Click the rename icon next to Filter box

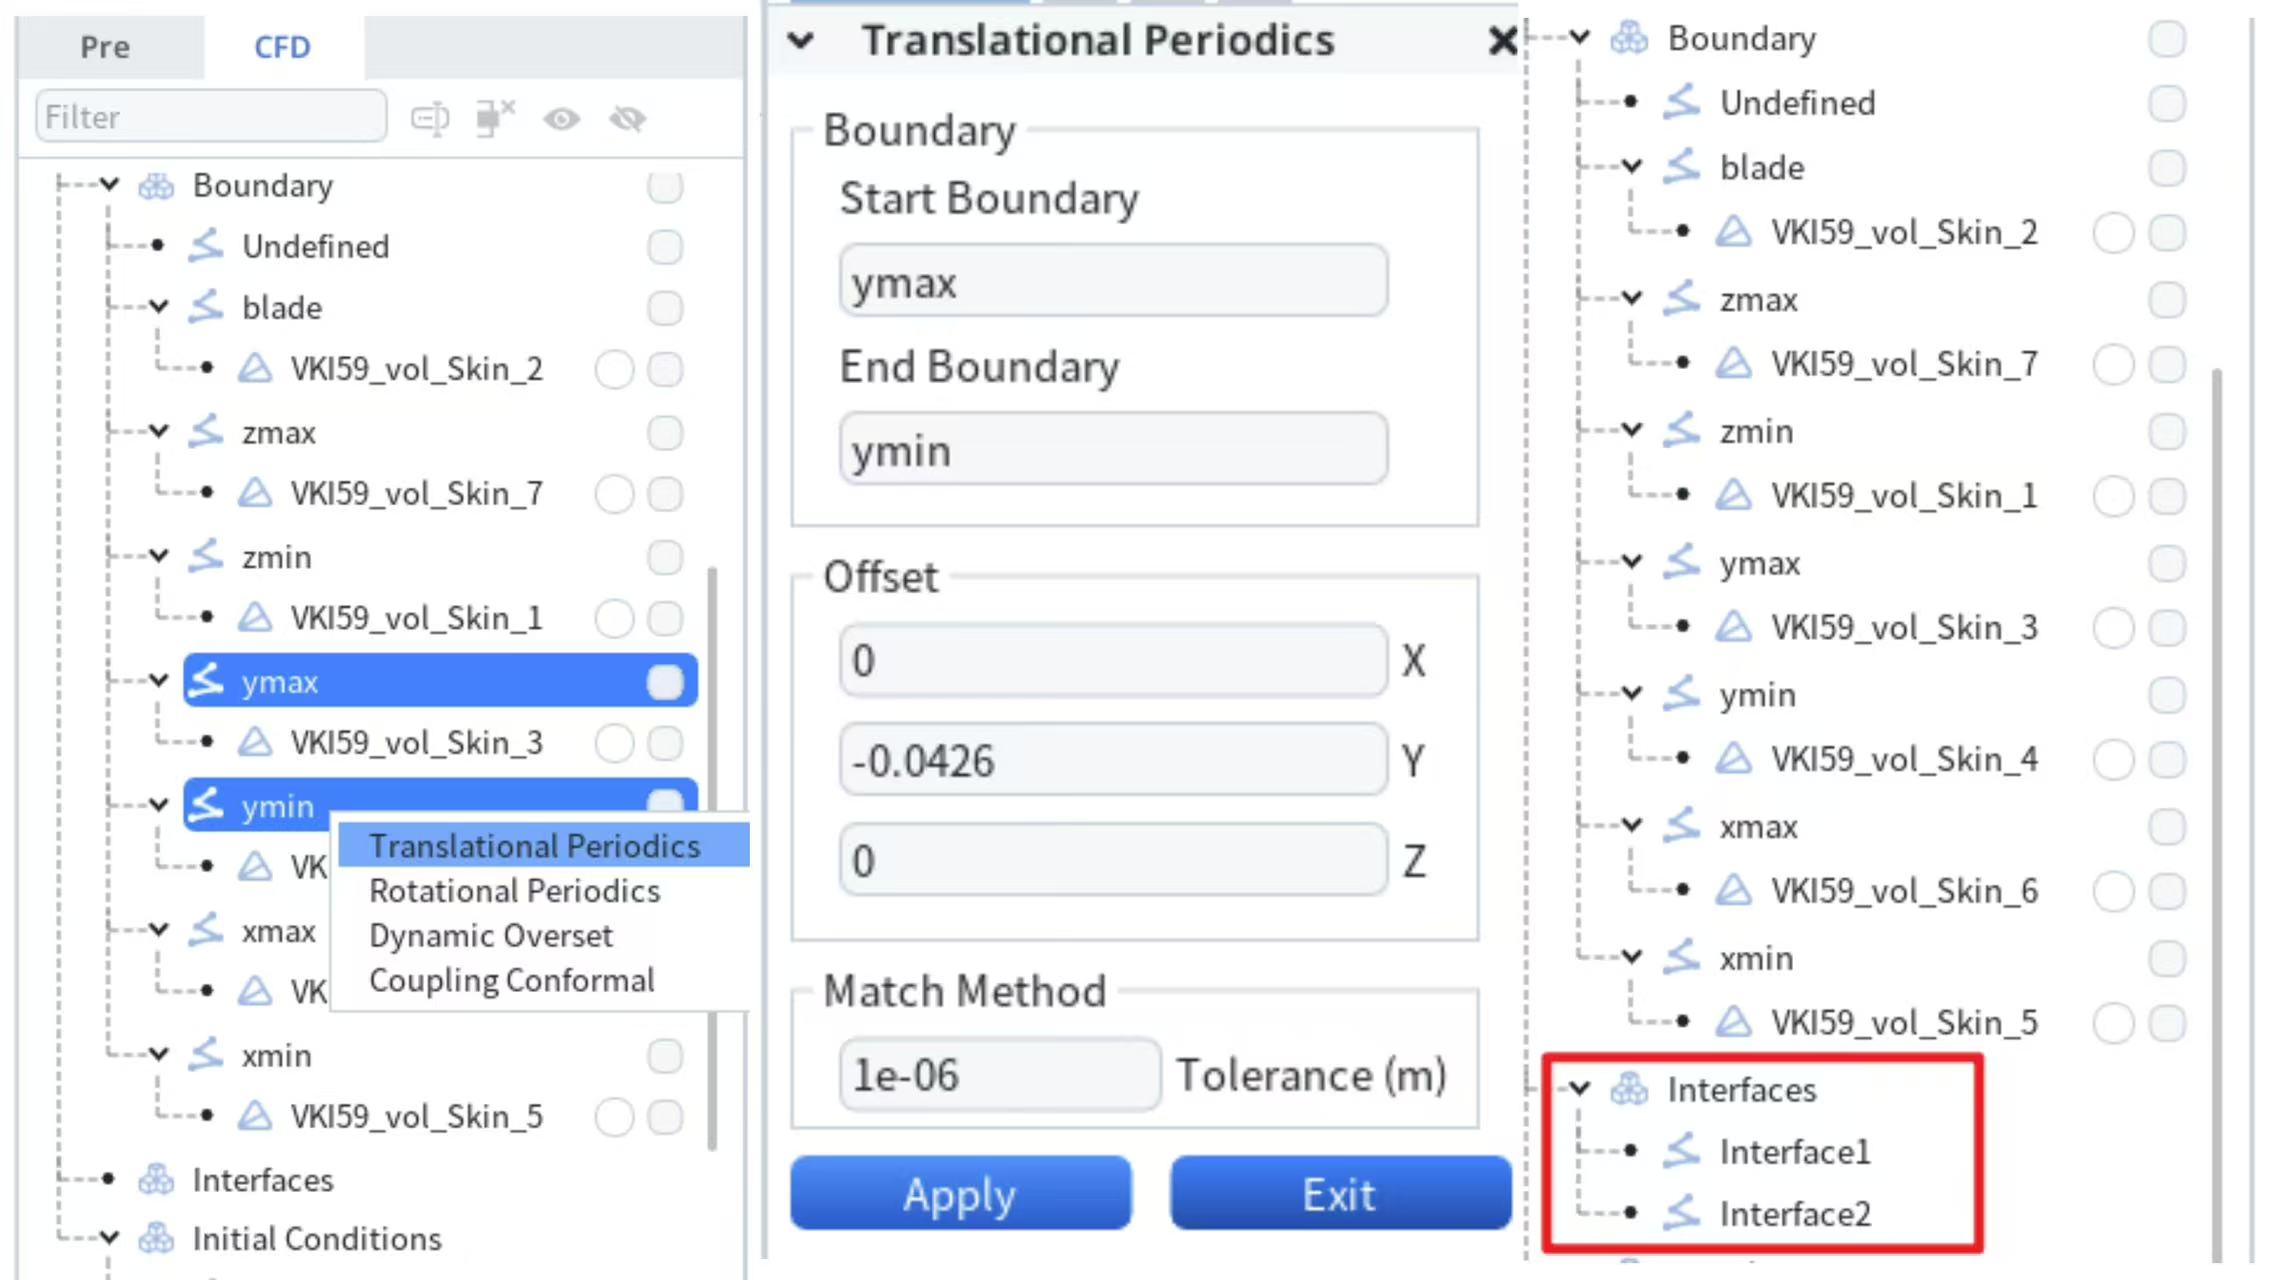pyautogui.click(x=431, y=119)
